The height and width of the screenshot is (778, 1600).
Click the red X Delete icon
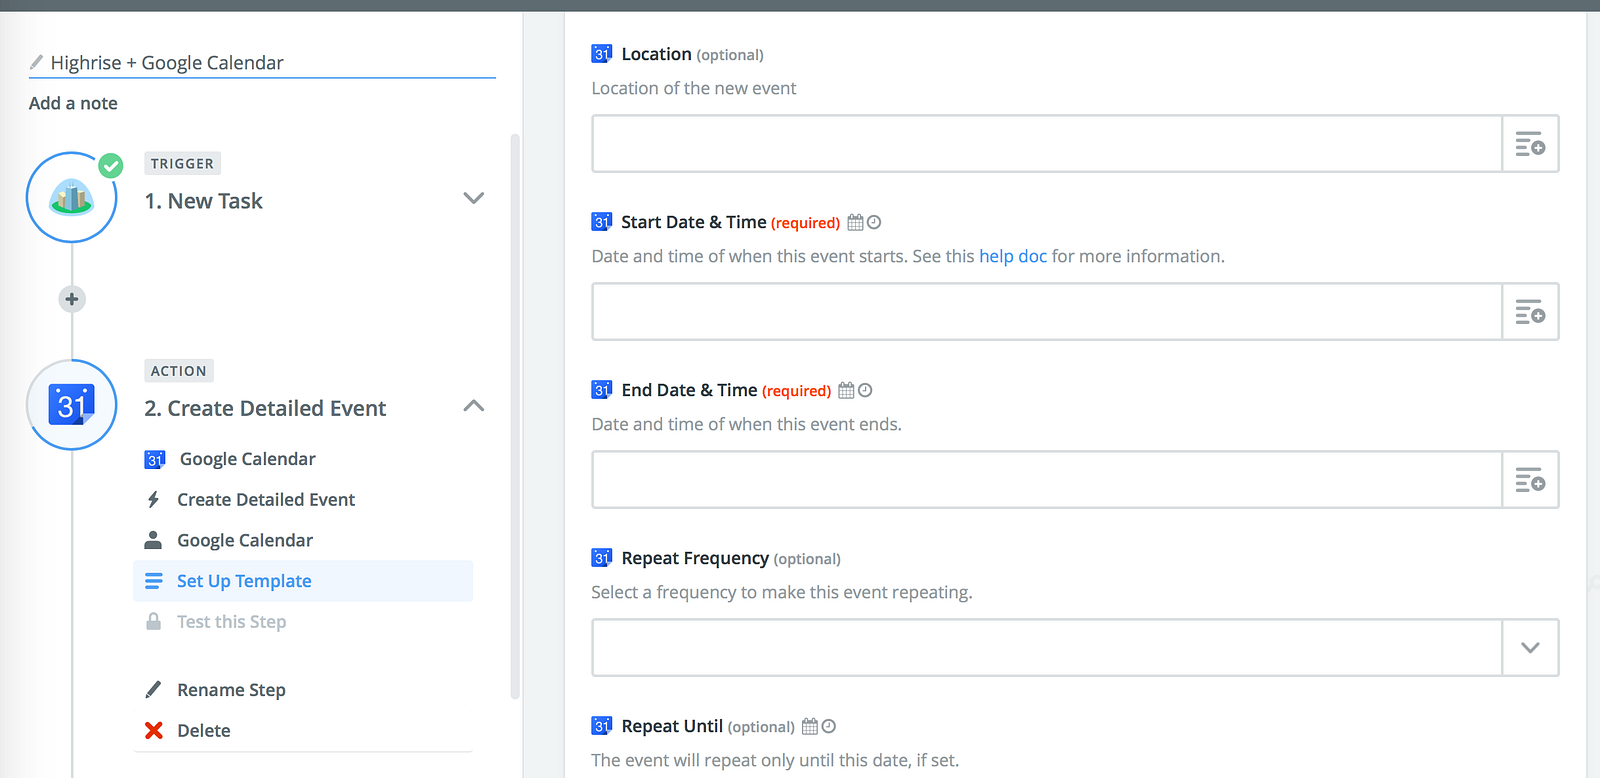click(154, 731)
